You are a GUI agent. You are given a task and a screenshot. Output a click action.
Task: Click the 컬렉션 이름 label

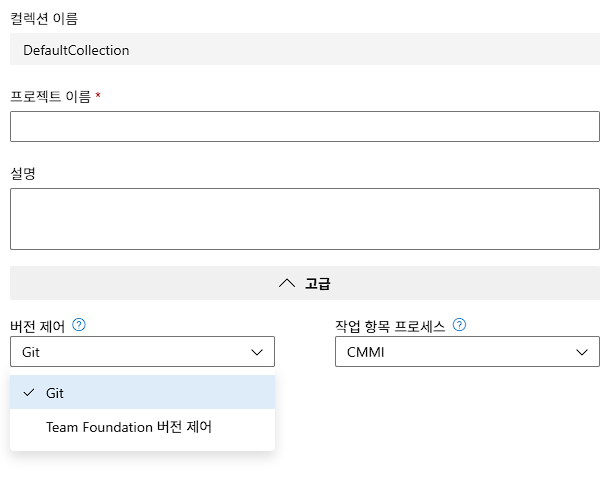point(44,18)
